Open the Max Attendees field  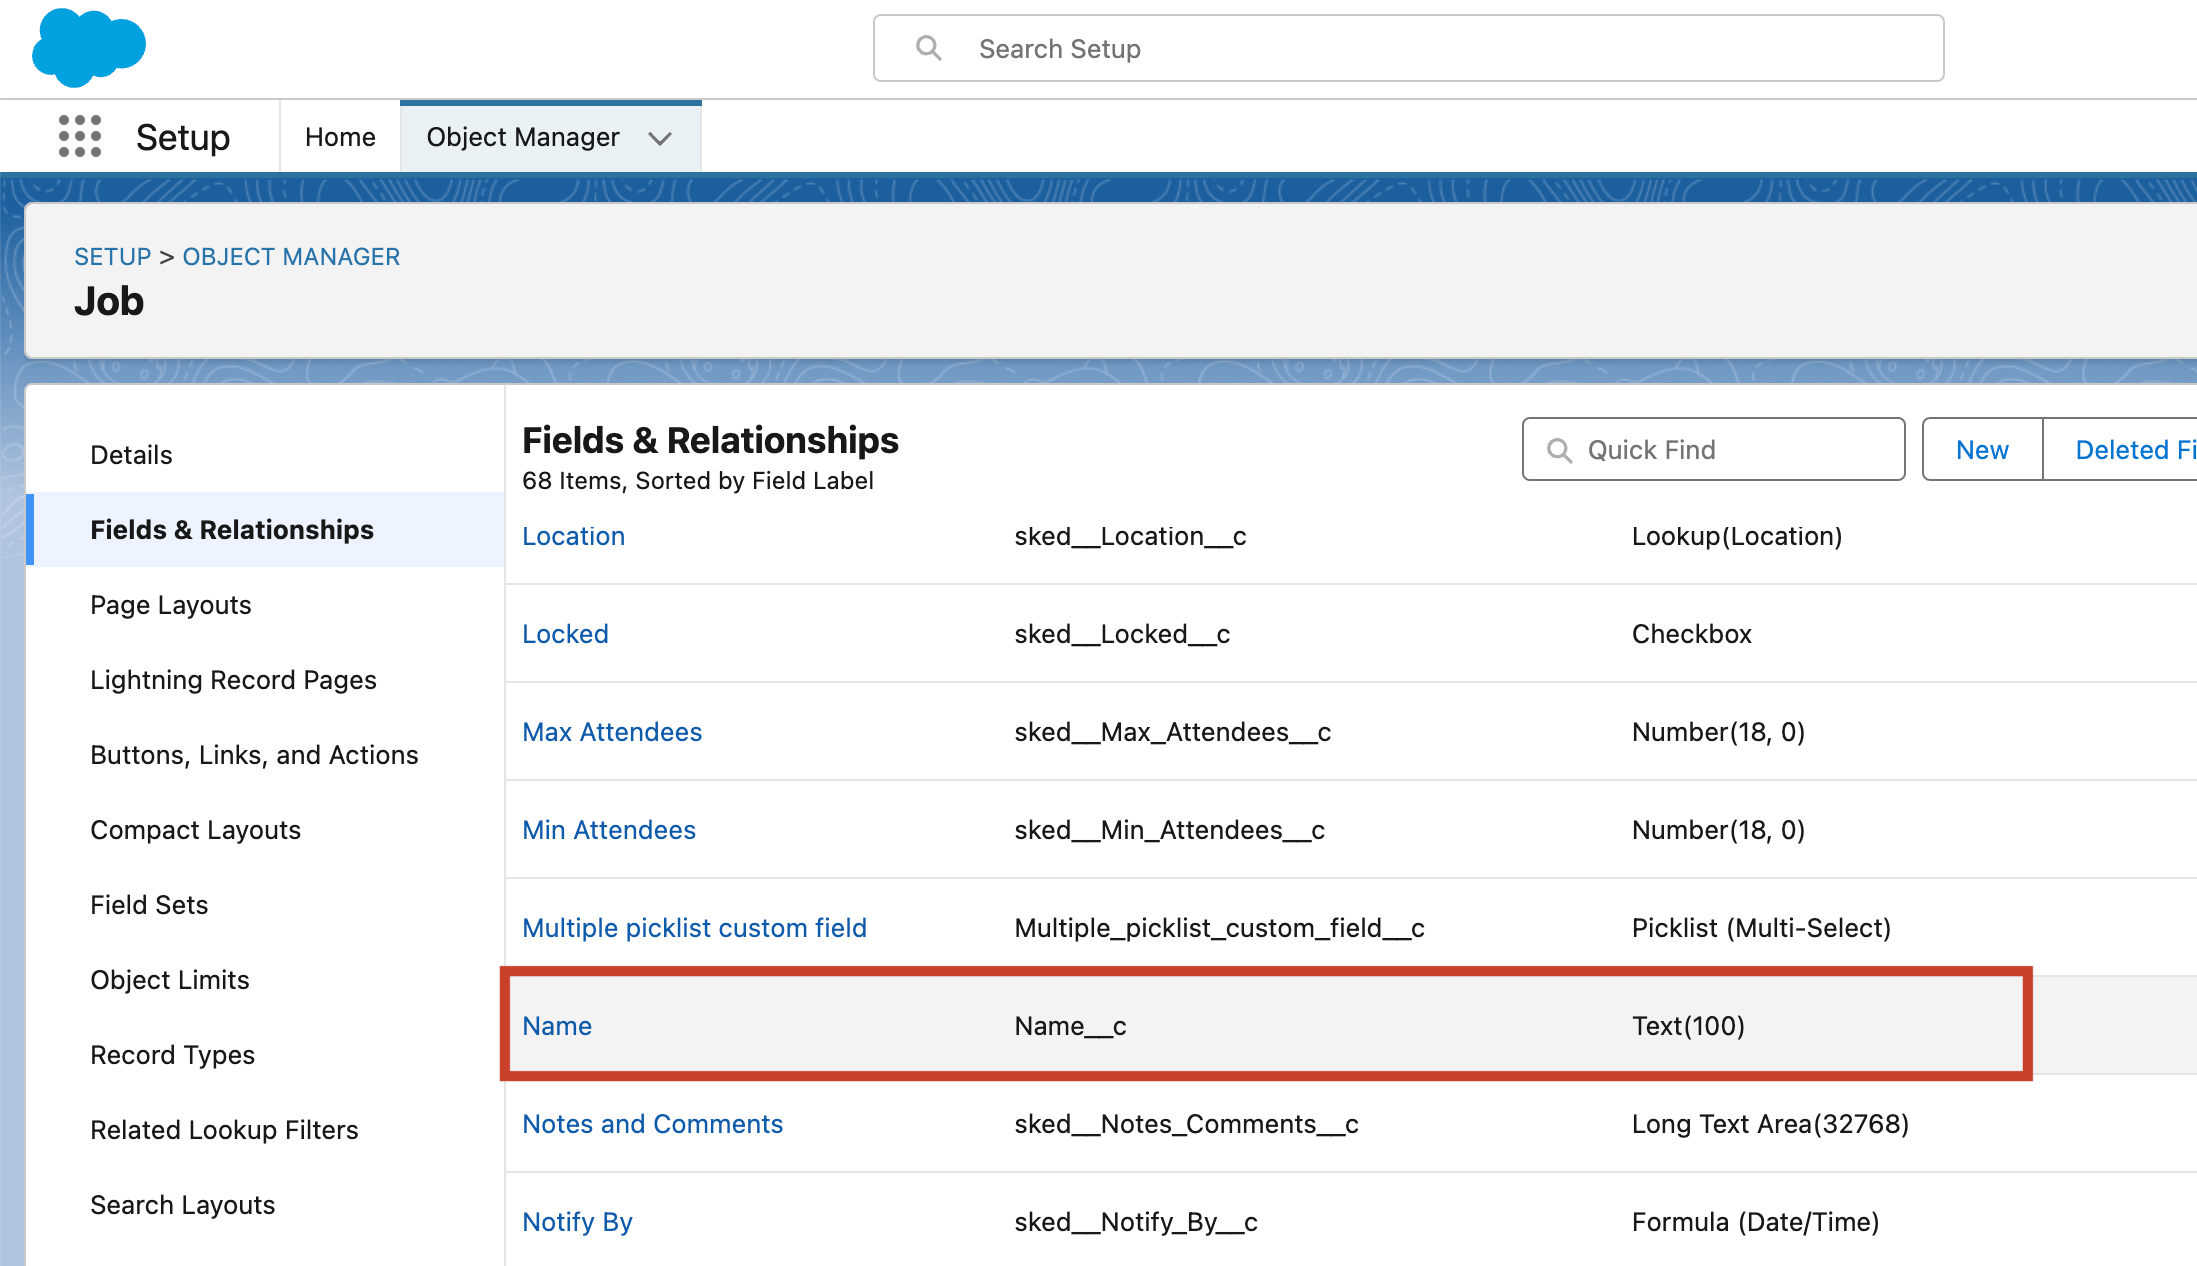click(x=611, y=731)
